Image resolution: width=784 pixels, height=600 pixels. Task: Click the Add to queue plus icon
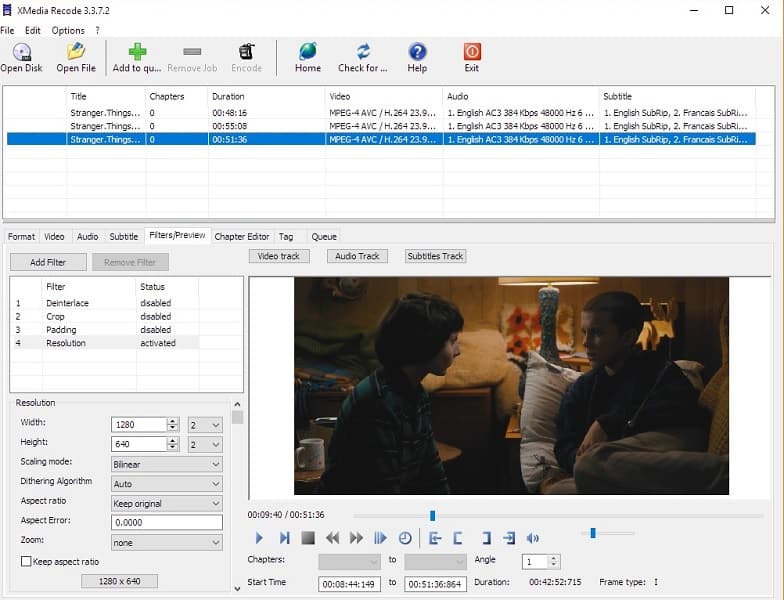coord(138,52)
